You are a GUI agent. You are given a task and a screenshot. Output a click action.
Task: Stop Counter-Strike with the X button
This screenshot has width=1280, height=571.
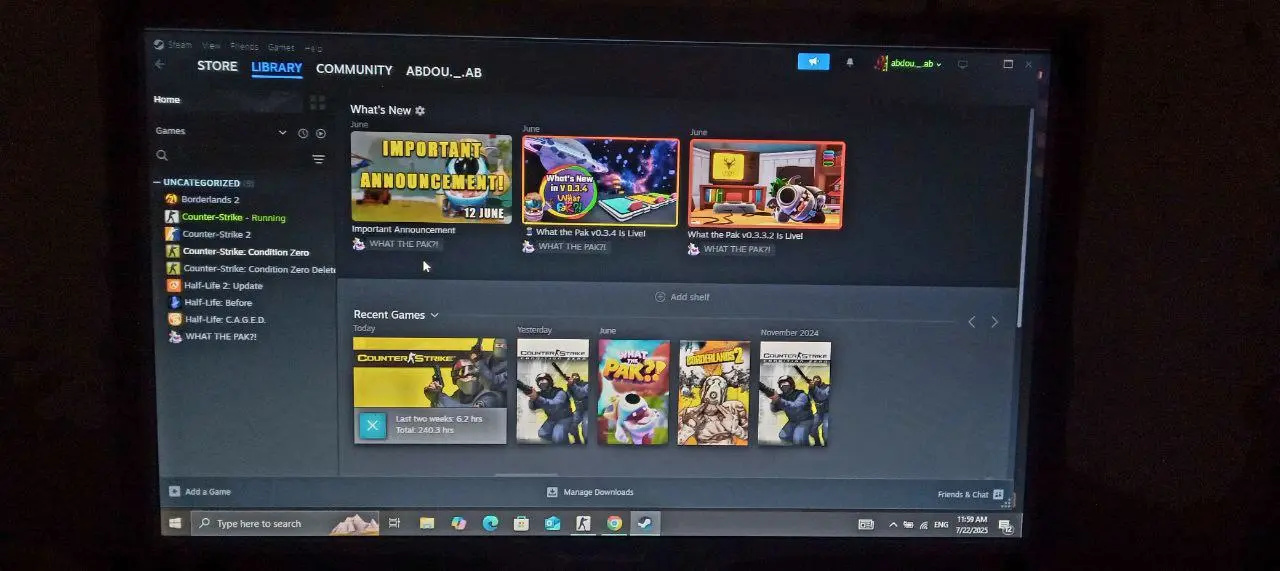(x=372, y=425)
